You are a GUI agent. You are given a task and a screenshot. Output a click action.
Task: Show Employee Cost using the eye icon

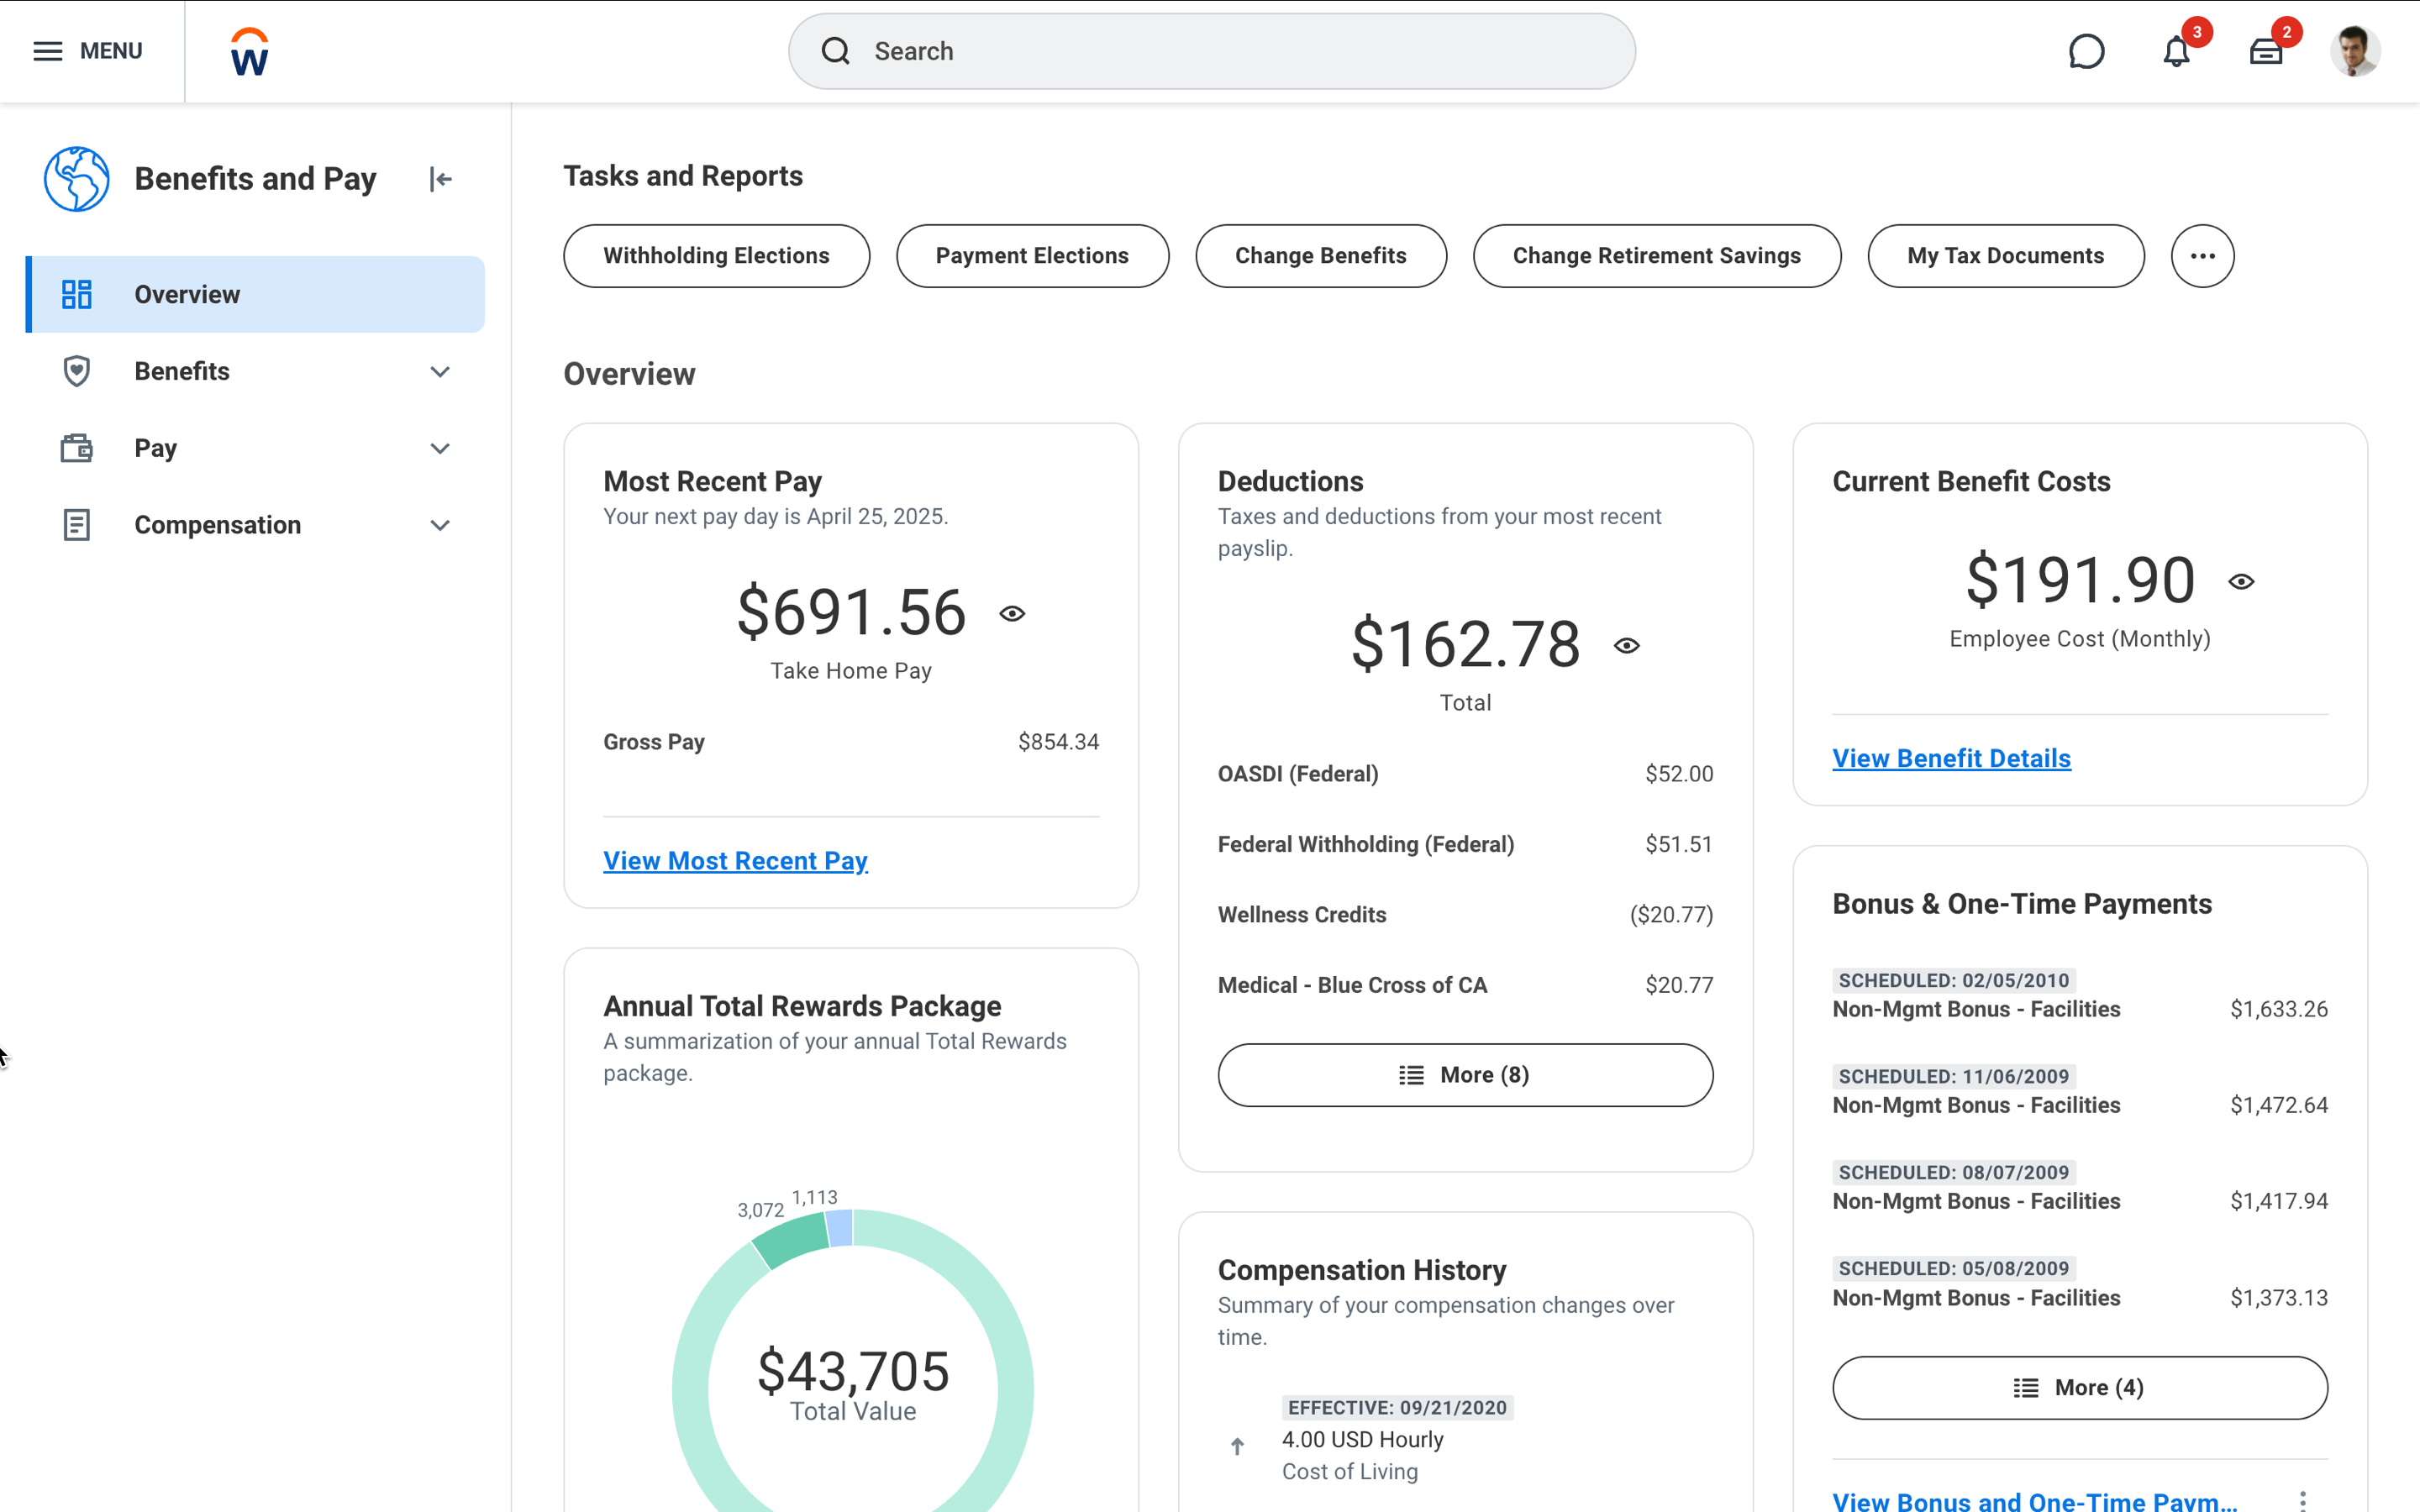(x=2242, y=581)
